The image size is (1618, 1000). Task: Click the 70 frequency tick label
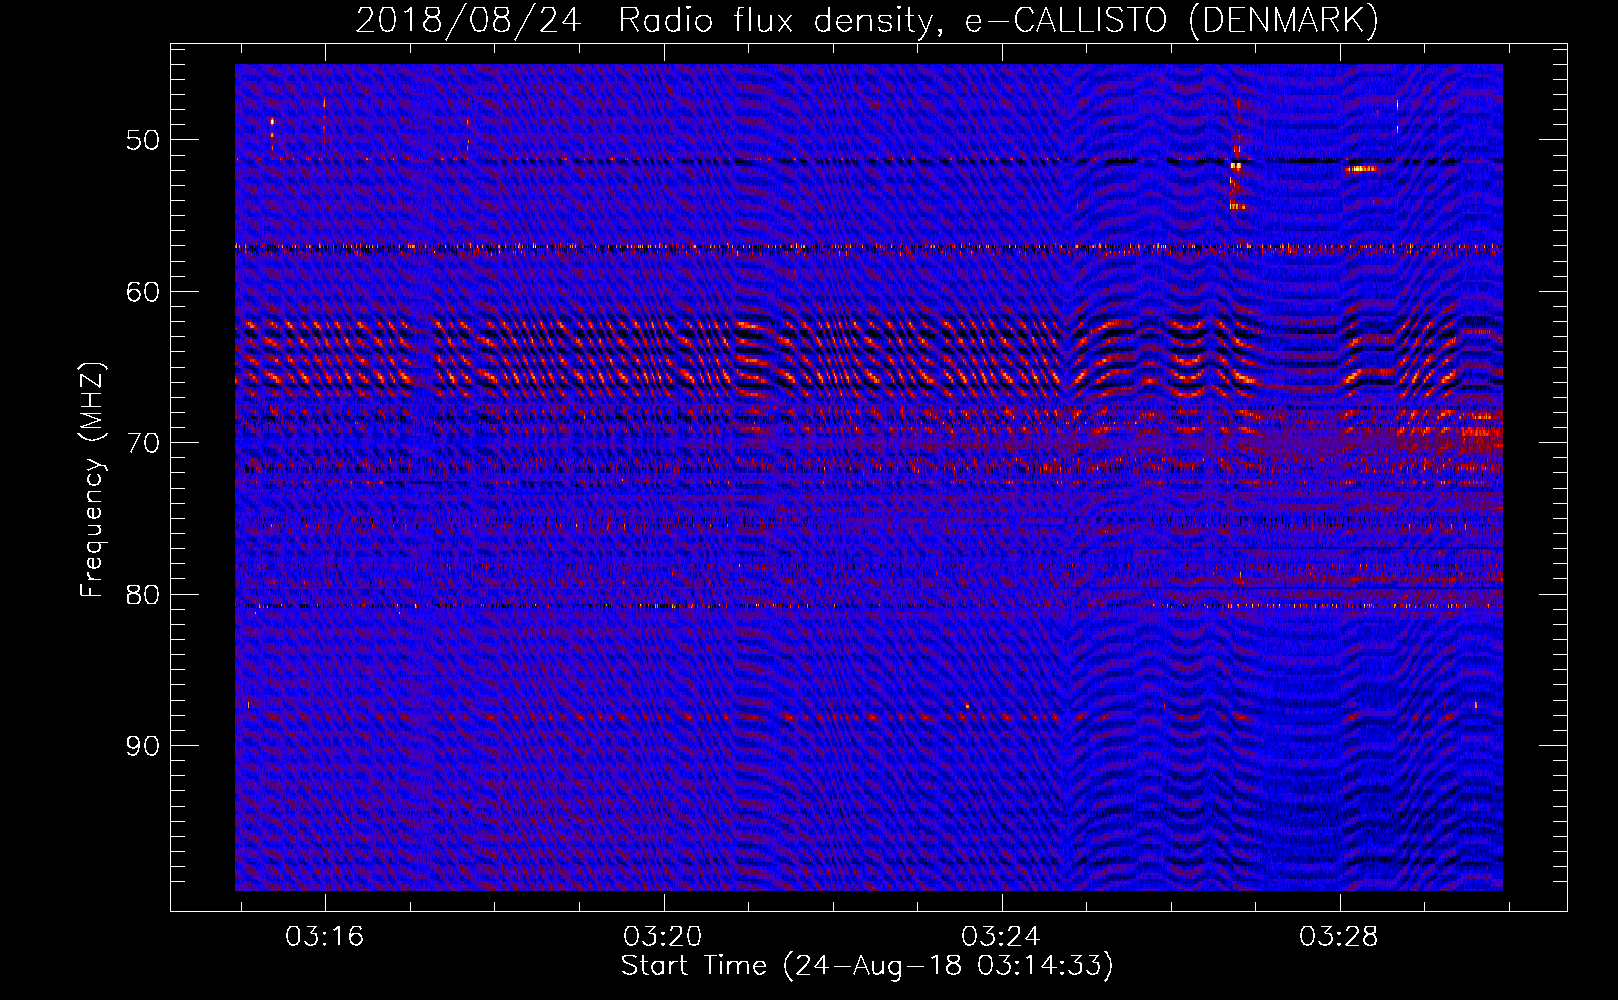coord(143,443)
